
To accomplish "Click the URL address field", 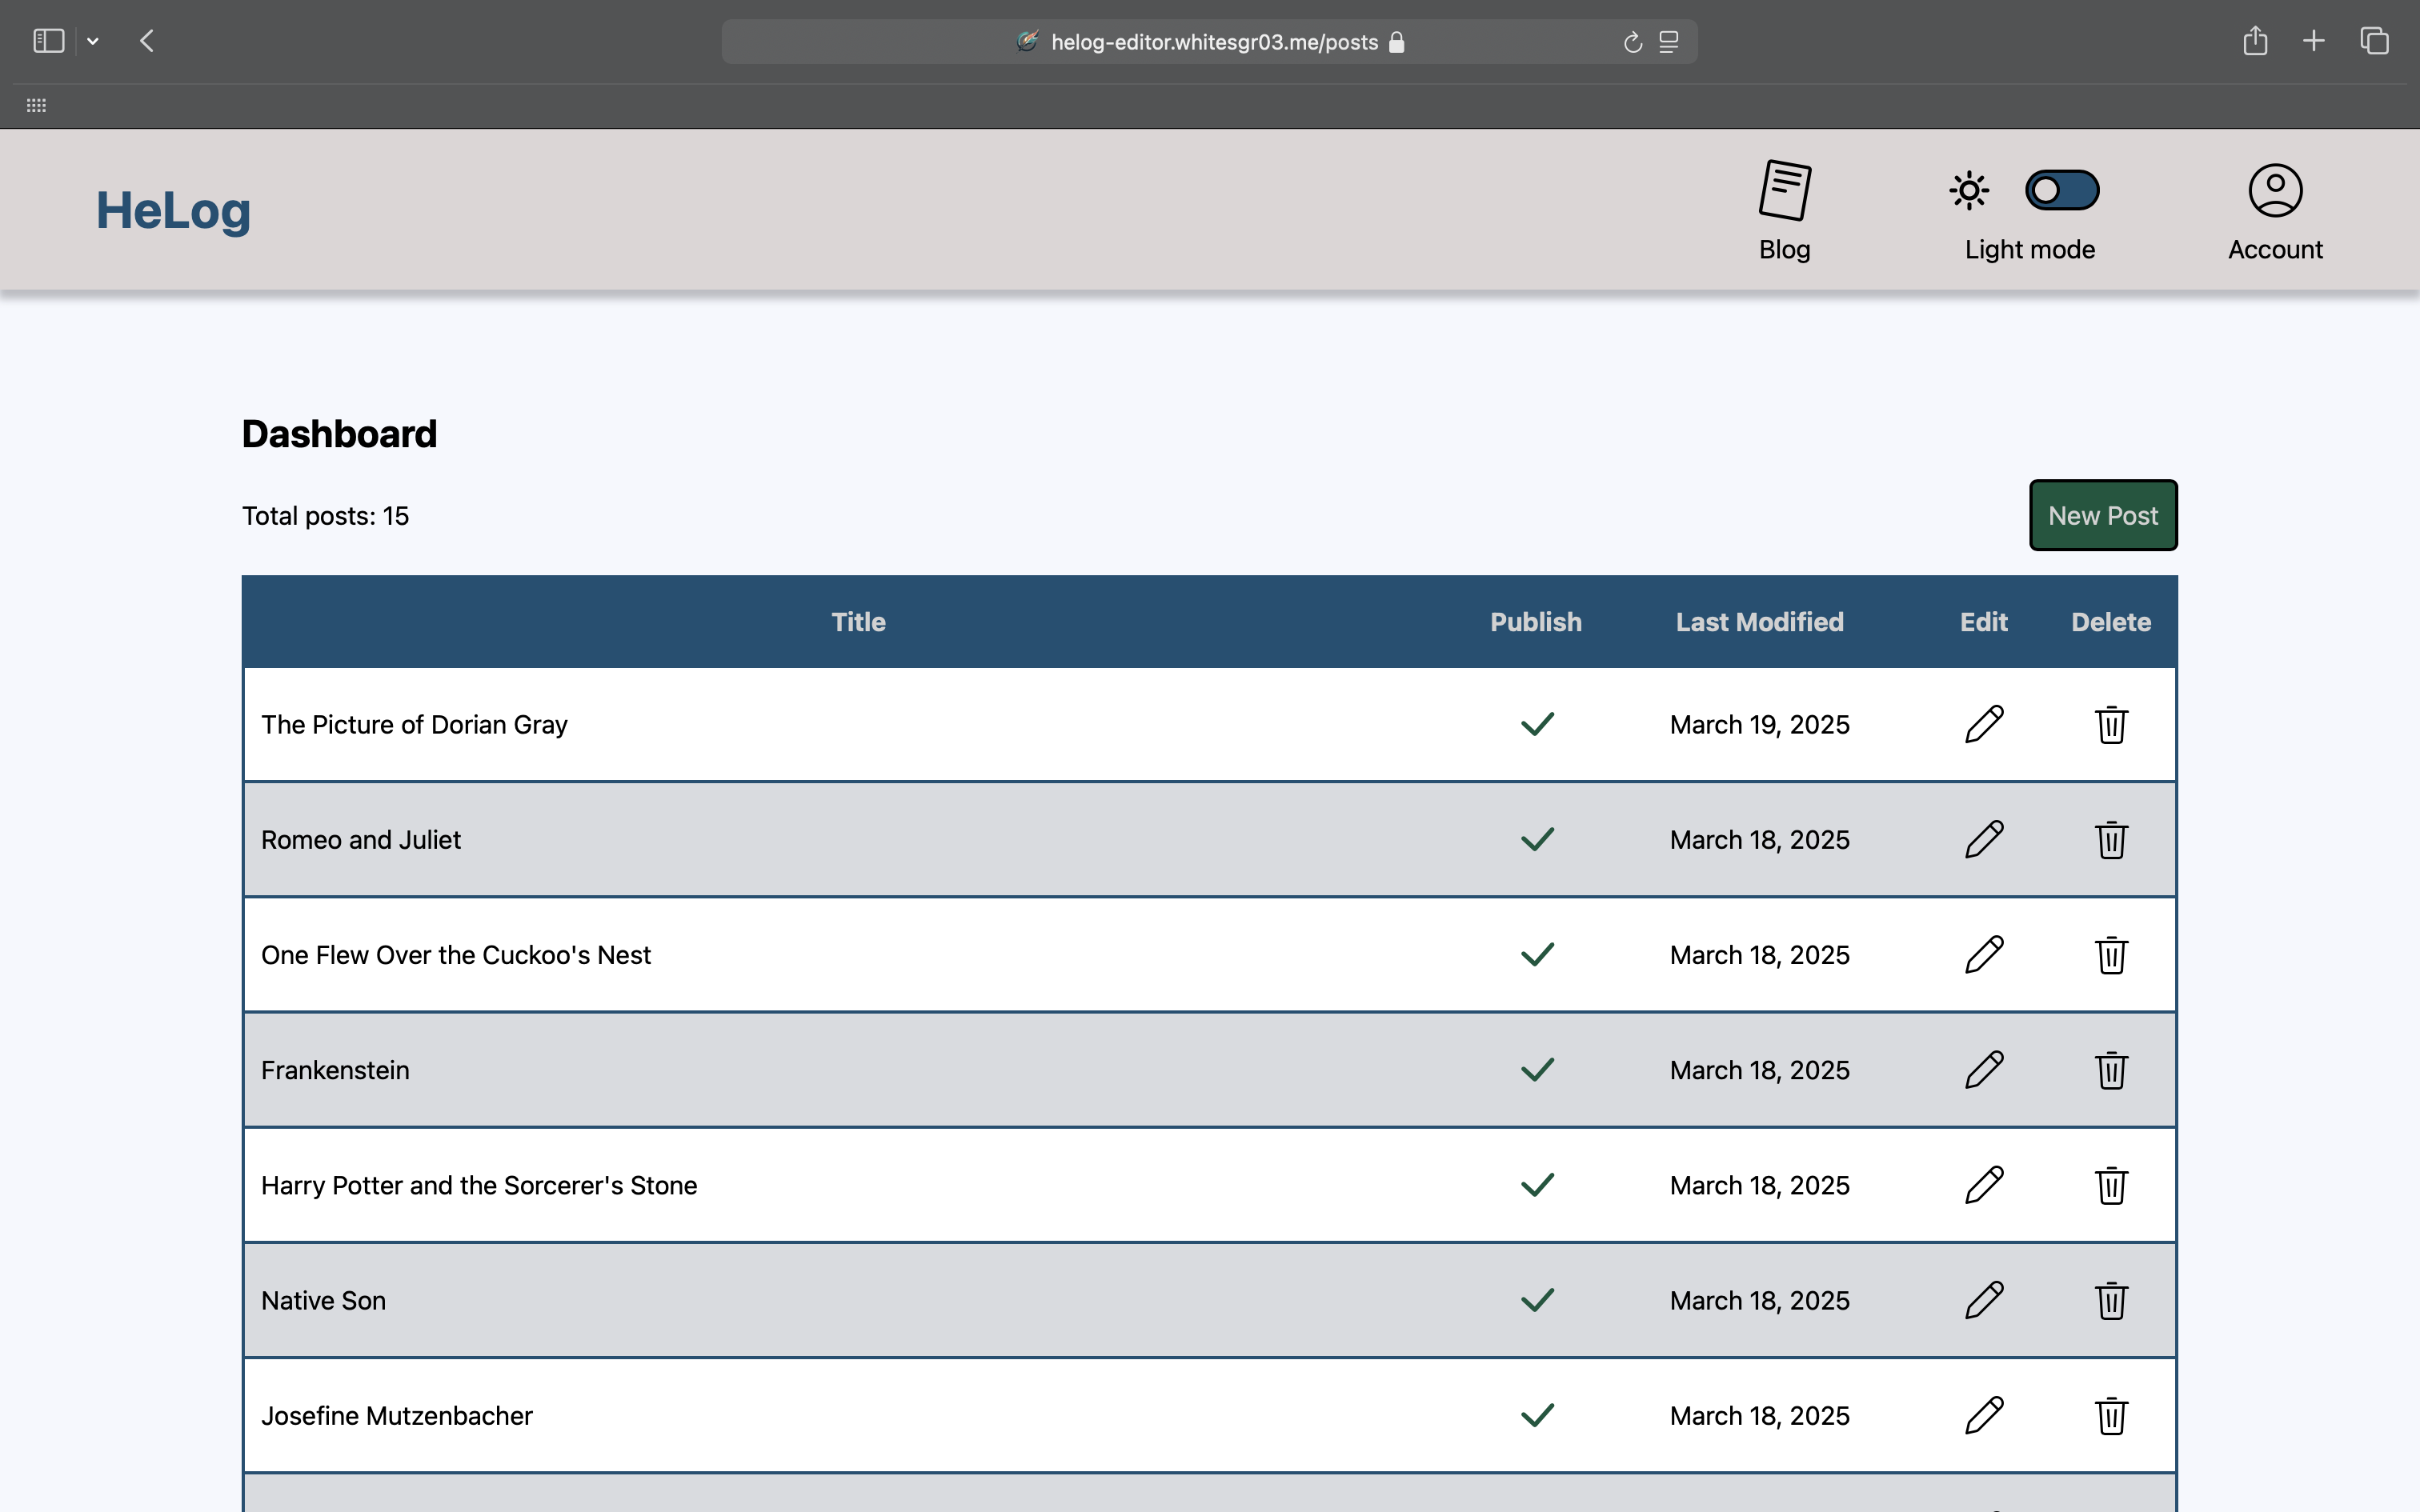I will [x=1213, y=42].
